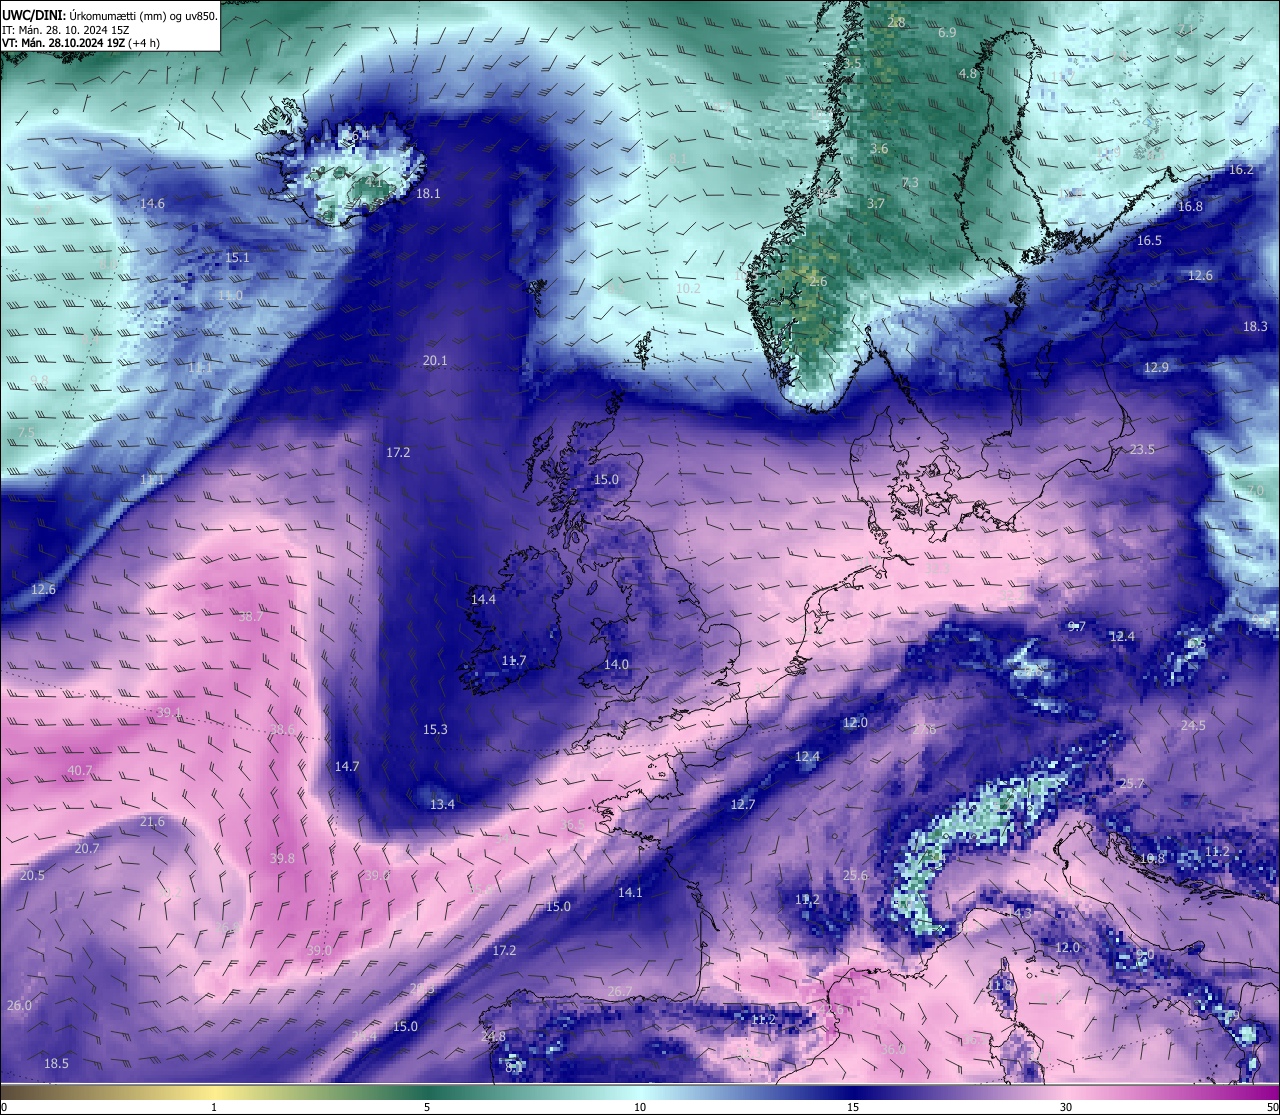This screenshot has height=1115, width=1280.
Task: Click the 16.5 value label
Action: (x=1149, y=240)
